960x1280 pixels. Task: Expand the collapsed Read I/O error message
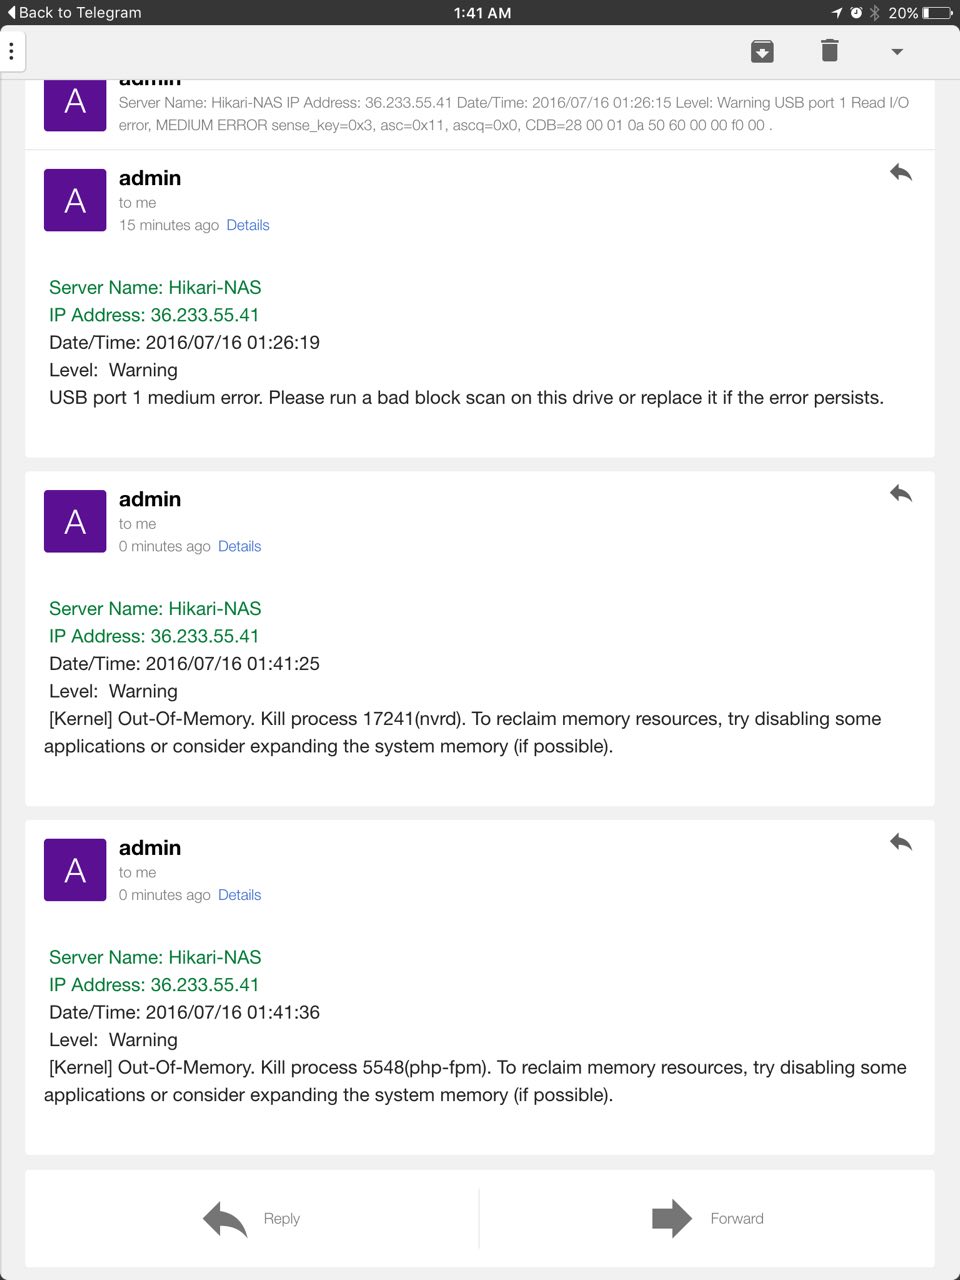tap(513, 113)
